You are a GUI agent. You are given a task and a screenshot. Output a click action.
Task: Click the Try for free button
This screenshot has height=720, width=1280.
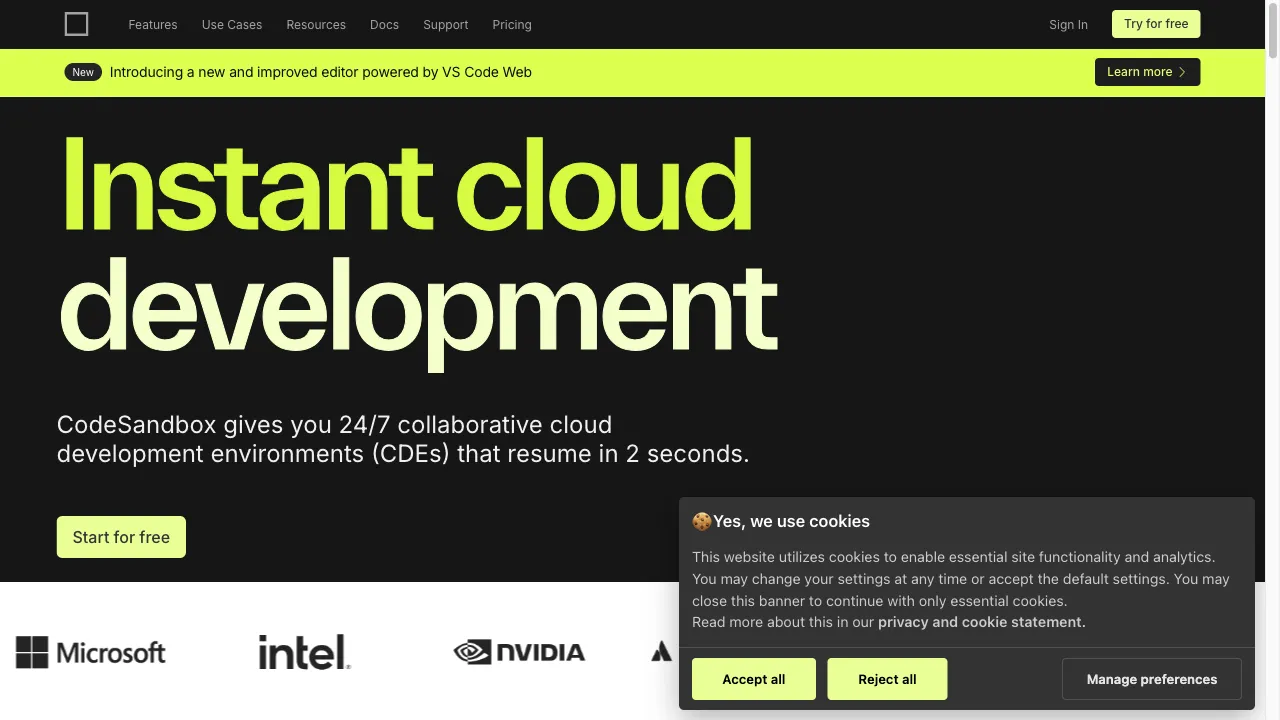point(1156,24)
